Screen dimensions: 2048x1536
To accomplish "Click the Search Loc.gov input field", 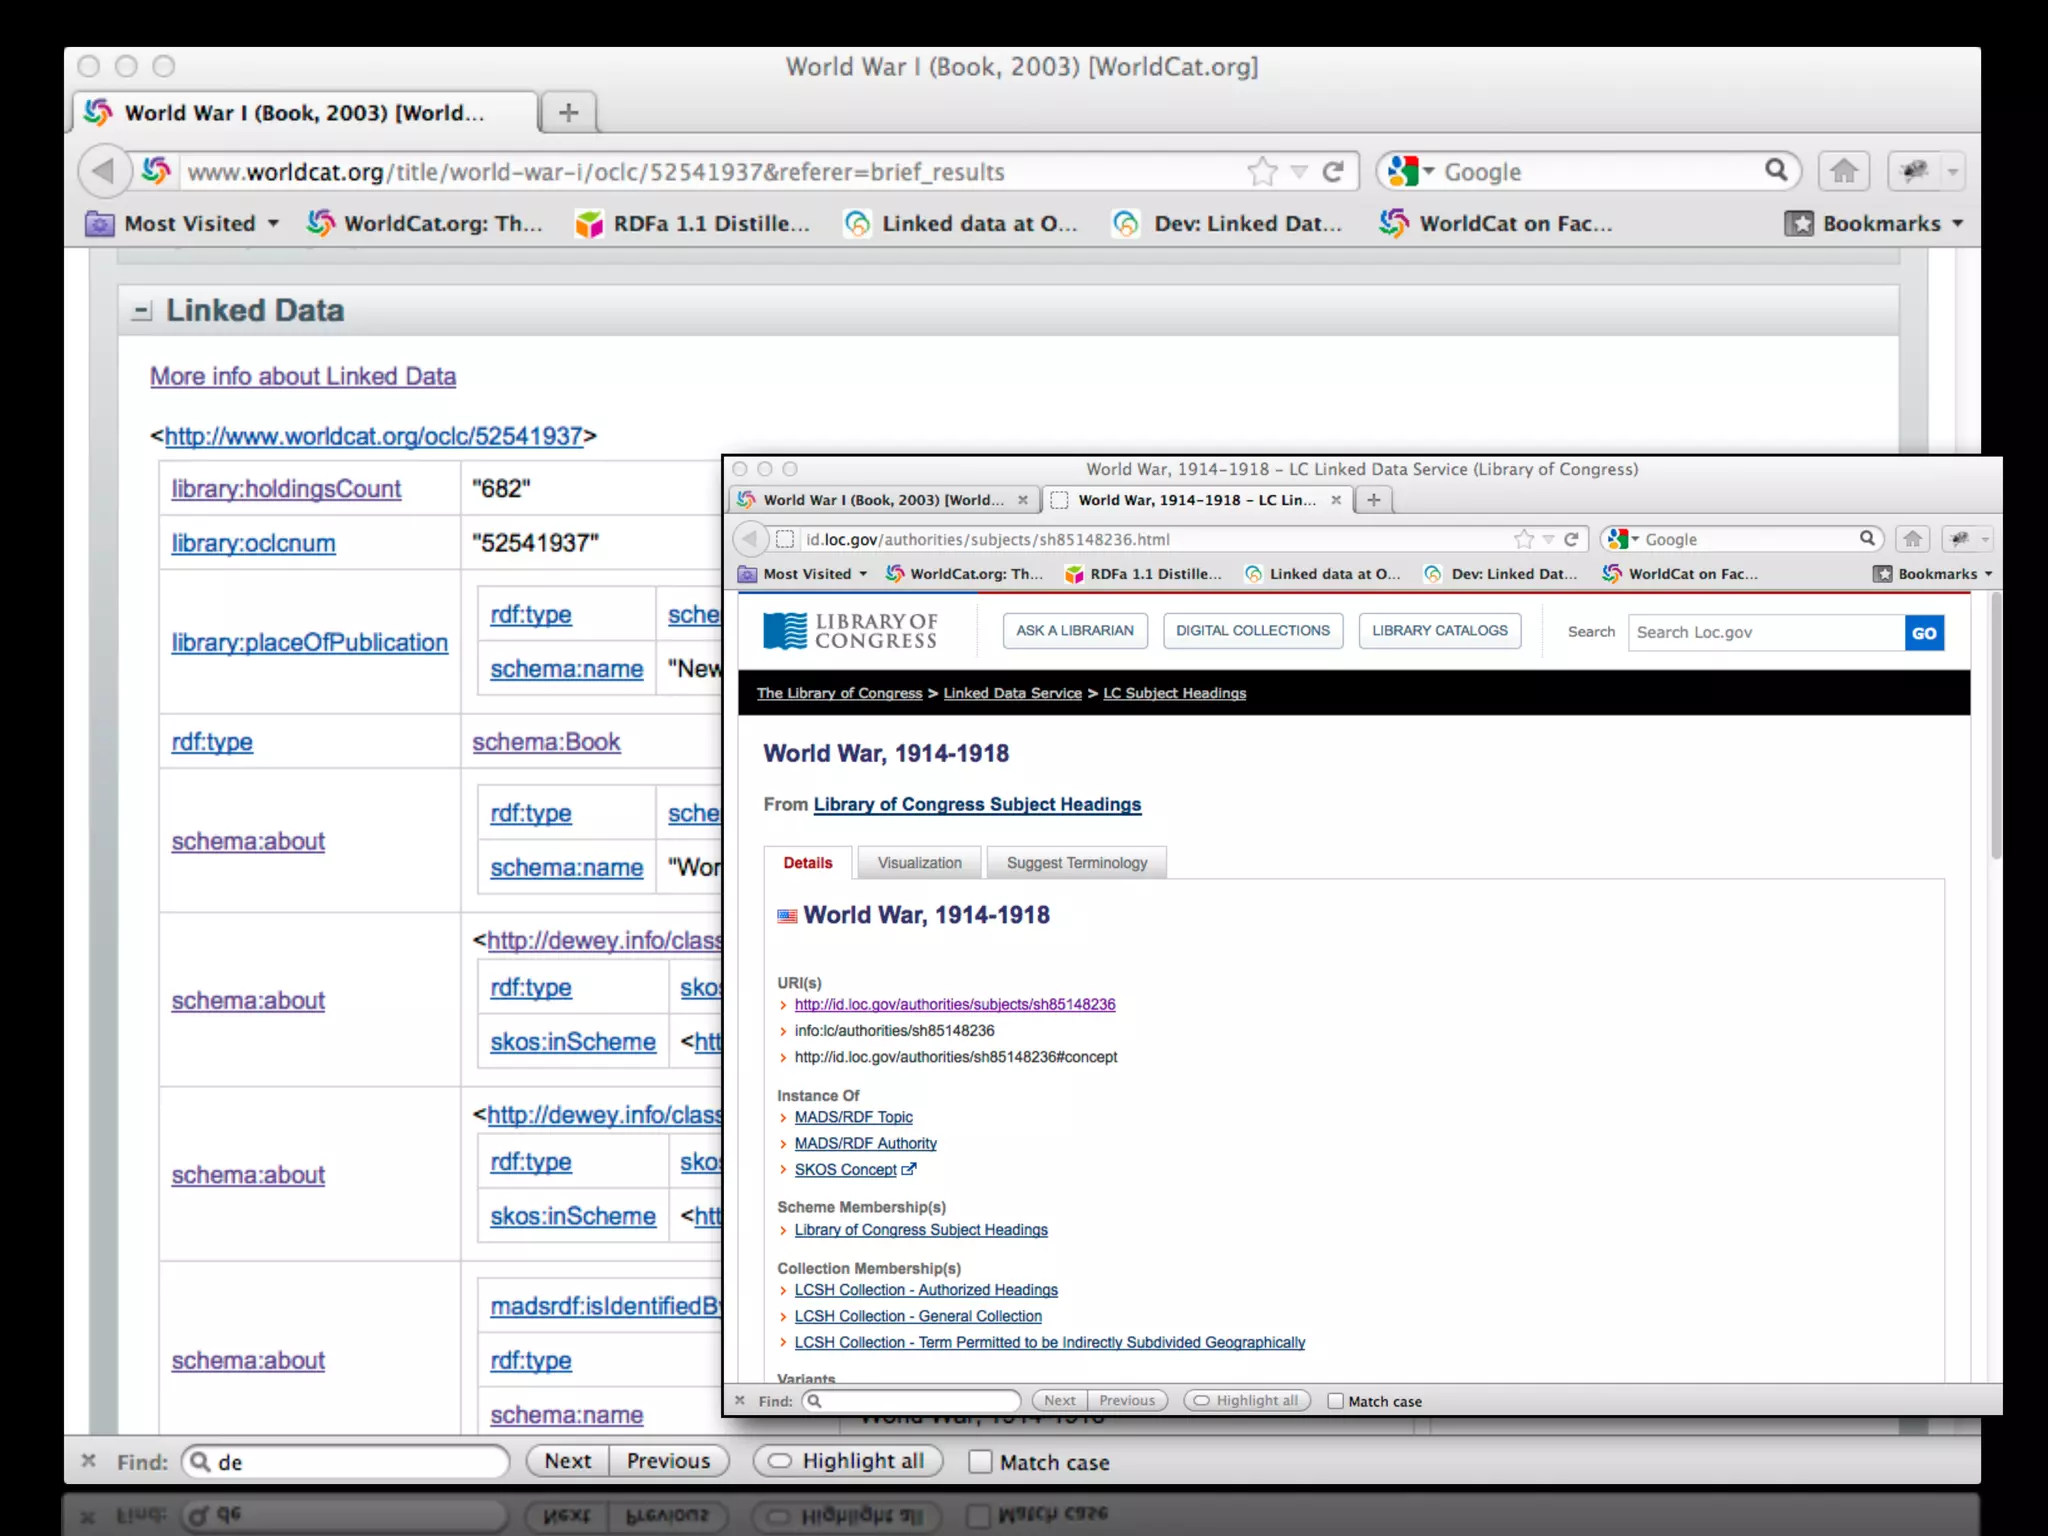I will tap(1765, 633).
